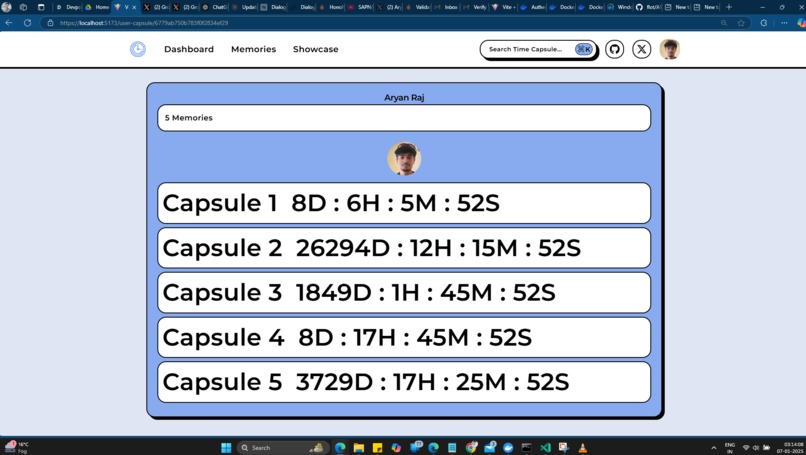Click the Aryan Raj name heading
The width and height of the screenshot is (806, 455).
[x=404, y=98]
